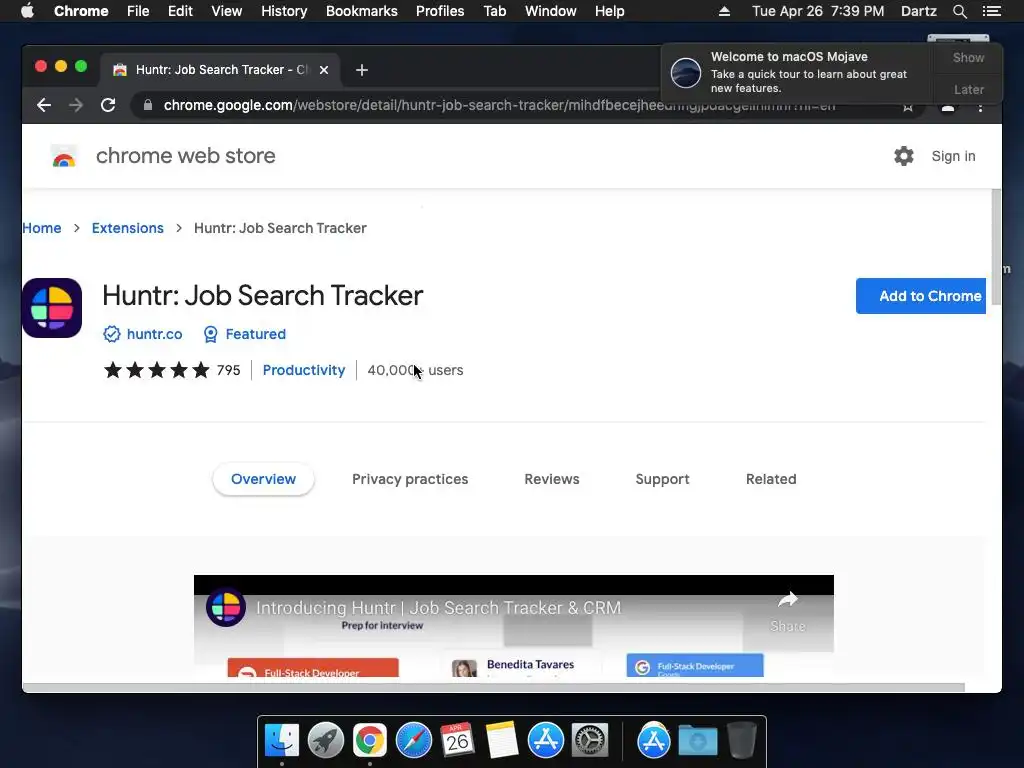Open System Preferences from the Dock
This screenshot has width=1024, height=768.
[590, 741]
